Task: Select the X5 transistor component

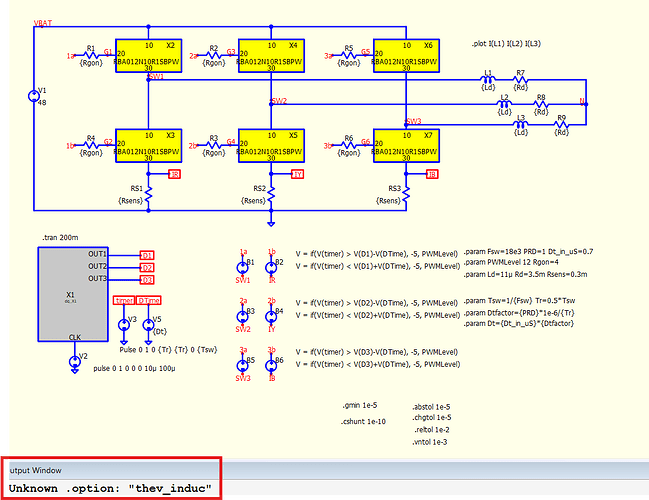Action: coord(272,146)
